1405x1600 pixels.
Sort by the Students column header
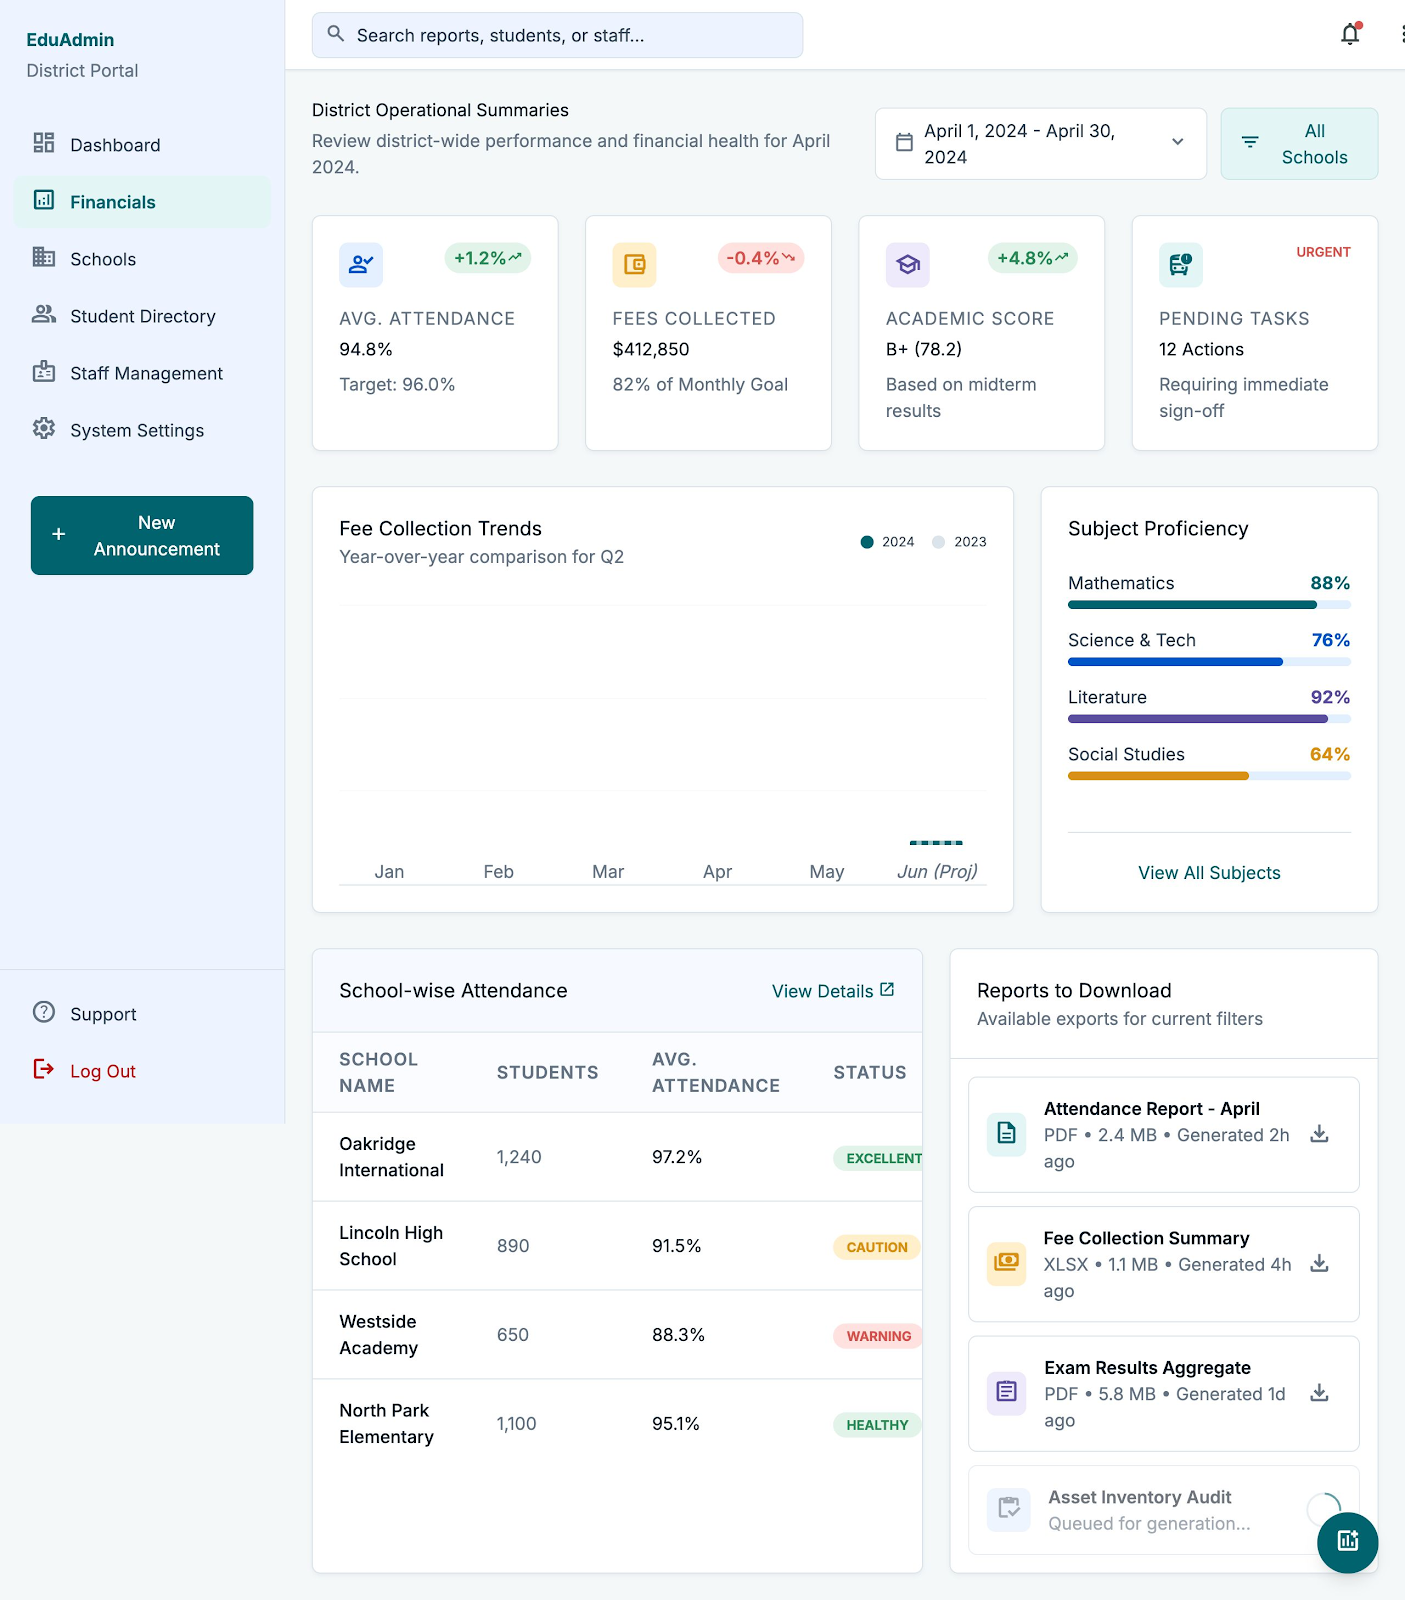coord(547,1072)
